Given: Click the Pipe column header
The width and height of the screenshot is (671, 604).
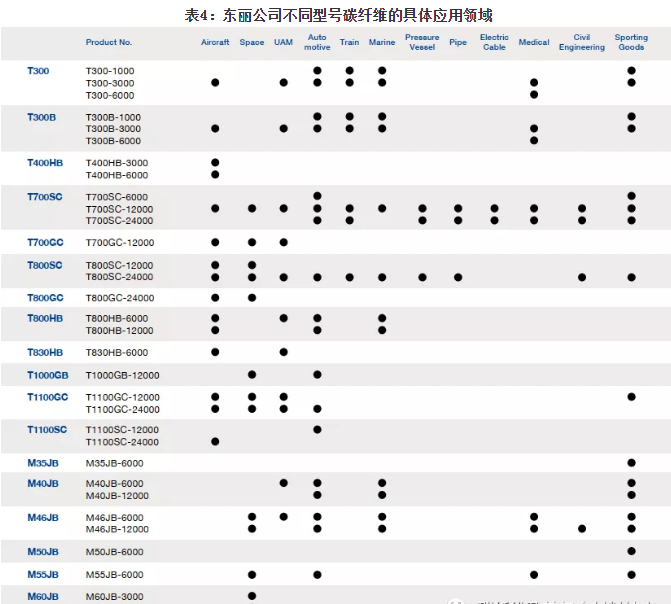Looking at the screenshot, I should (458, 42).
